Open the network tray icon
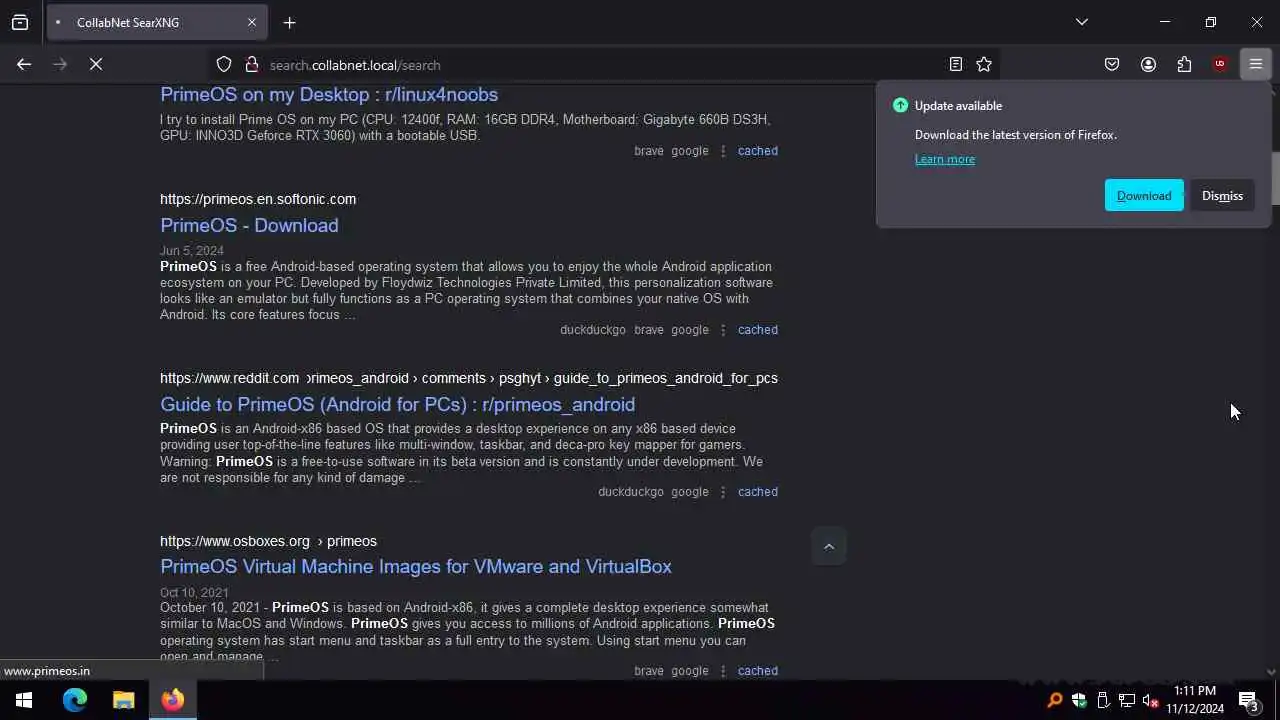Image resolution: width=1280 pixels, height=720 pixels. (x=1127, y=700)
